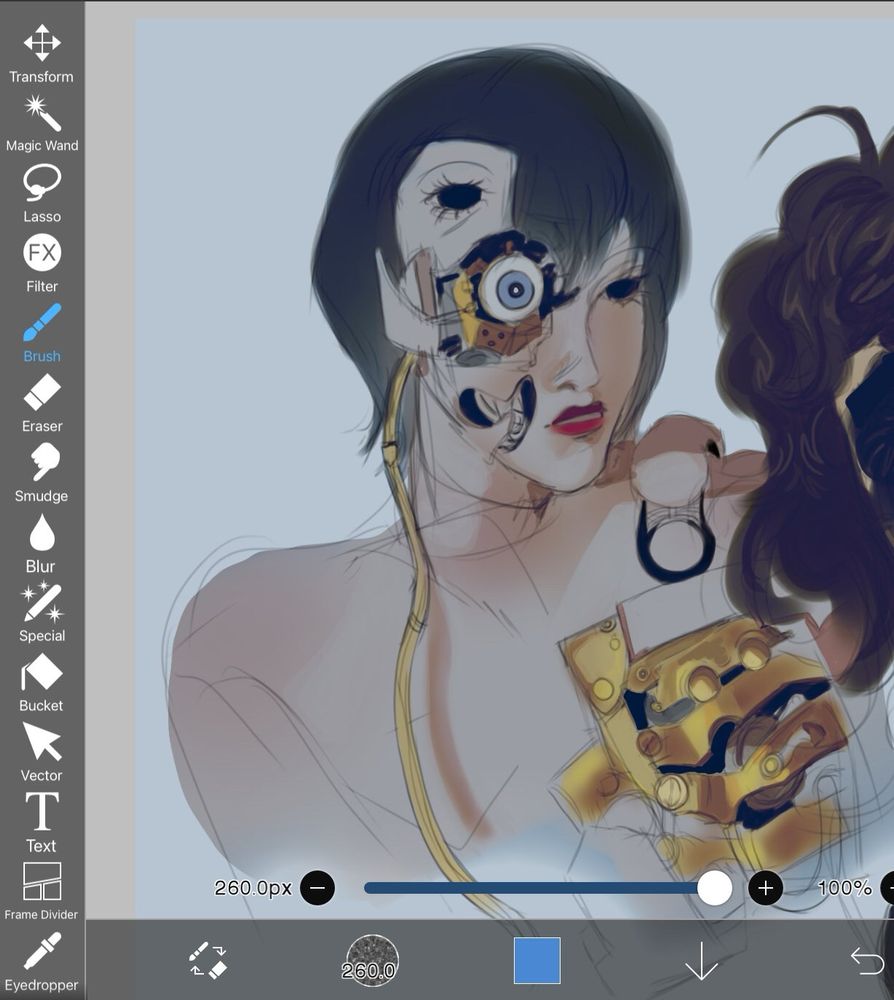Decrease brush size with minus button

(x=317, y=888)
